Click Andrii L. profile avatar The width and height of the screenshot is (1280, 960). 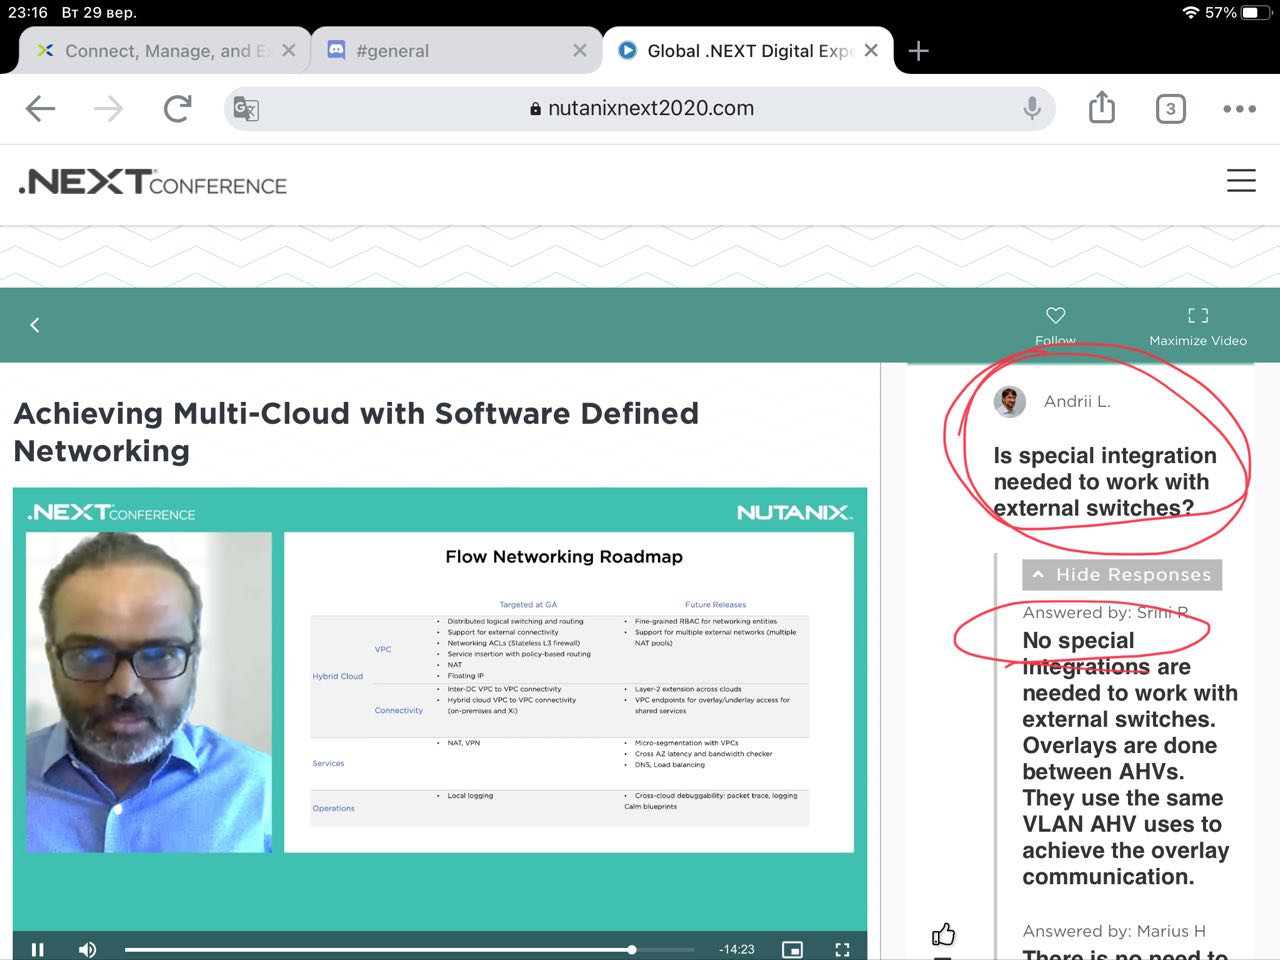pyautogui.click(x=1010, y=401)
